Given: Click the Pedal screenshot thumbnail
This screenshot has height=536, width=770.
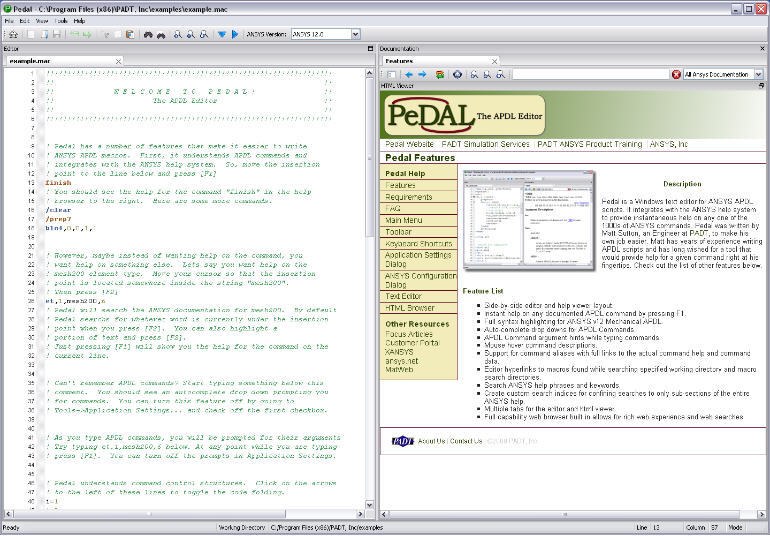Looking at the screenshot, I should [529, 220].
